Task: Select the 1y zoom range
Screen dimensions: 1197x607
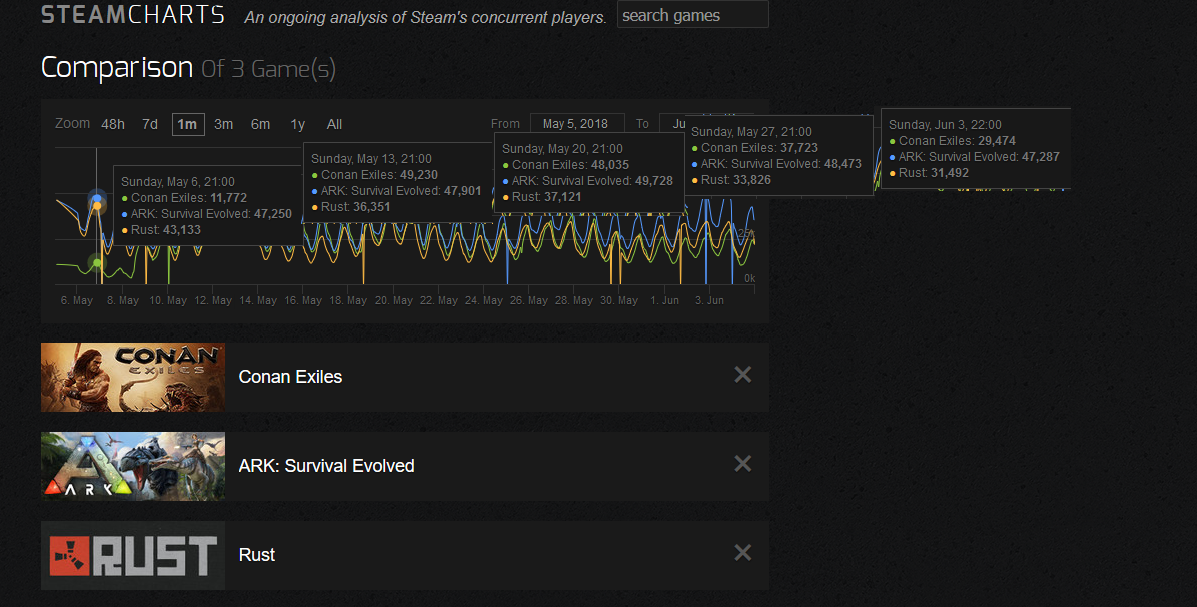Action: [x=298, y=124]
